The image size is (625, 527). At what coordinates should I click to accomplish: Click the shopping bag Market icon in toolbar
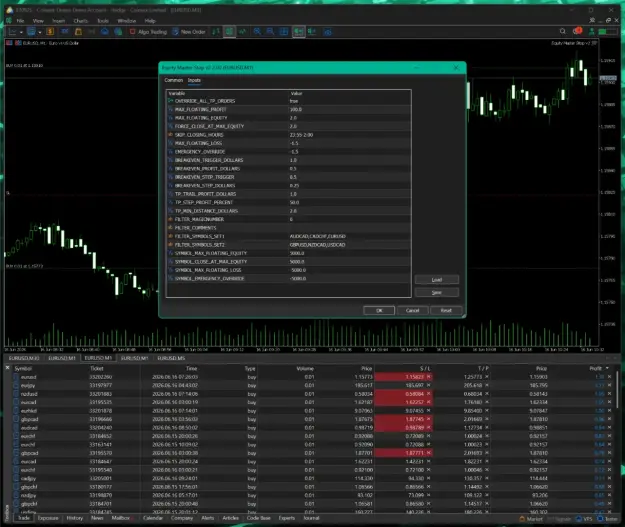(x=79, y=31)
